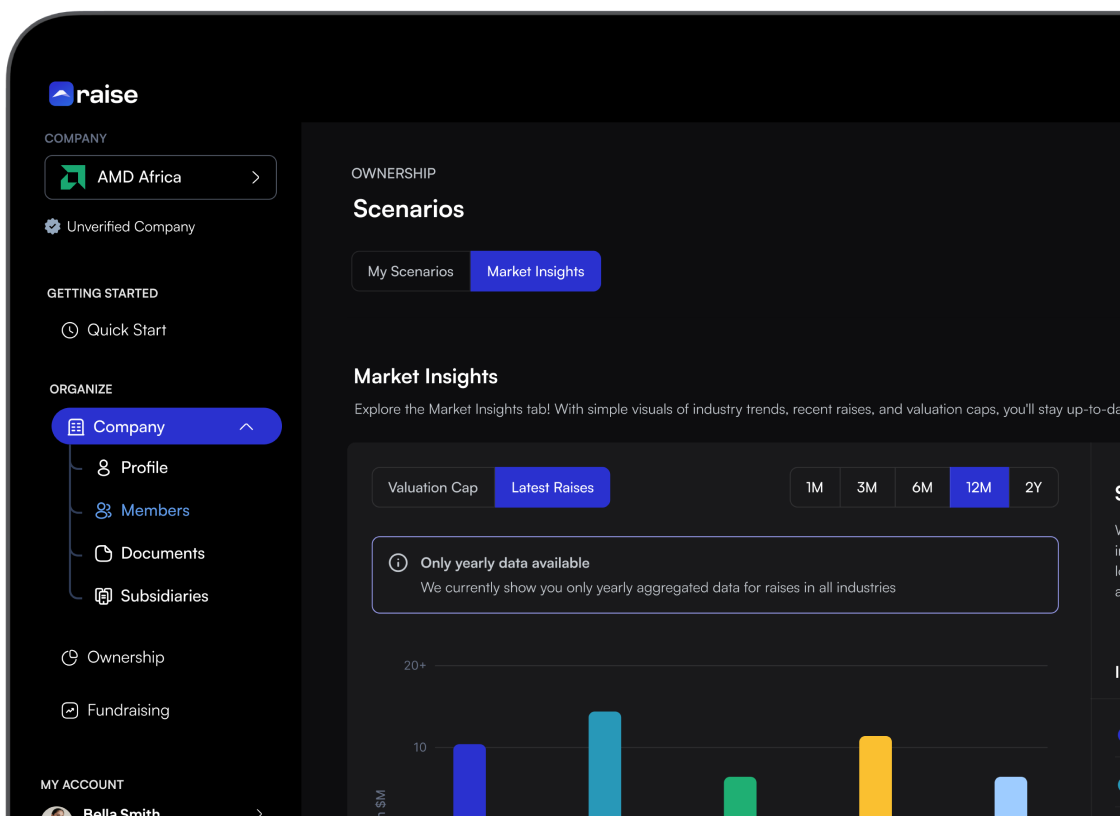Click Bella Smith's avatar photo
1120x816 pixels.
(56, 812)
